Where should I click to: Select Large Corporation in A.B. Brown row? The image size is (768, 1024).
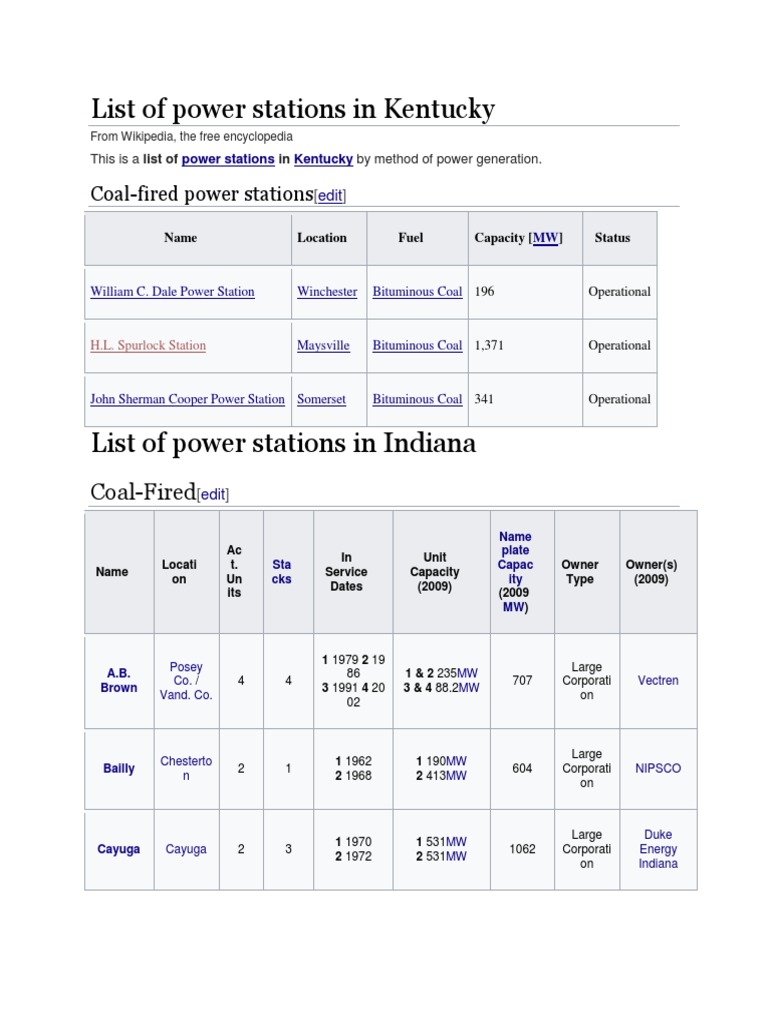(x=586, y=681)
